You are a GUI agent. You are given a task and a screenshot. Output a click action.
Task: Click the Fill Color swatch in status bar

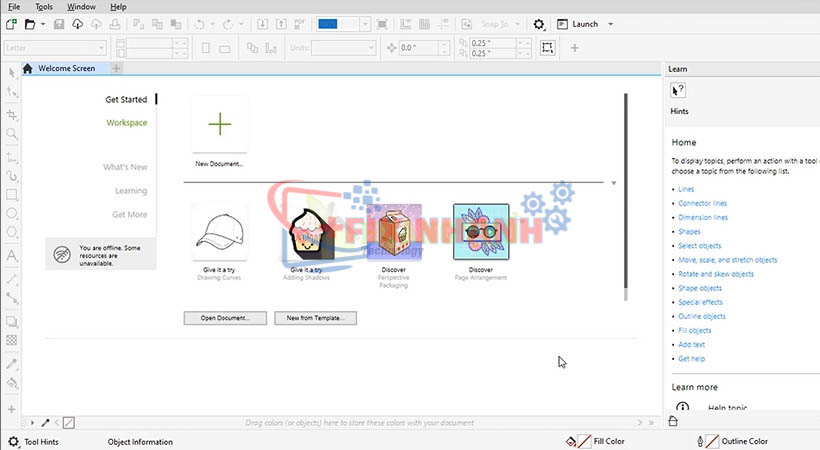coord(584,442)
